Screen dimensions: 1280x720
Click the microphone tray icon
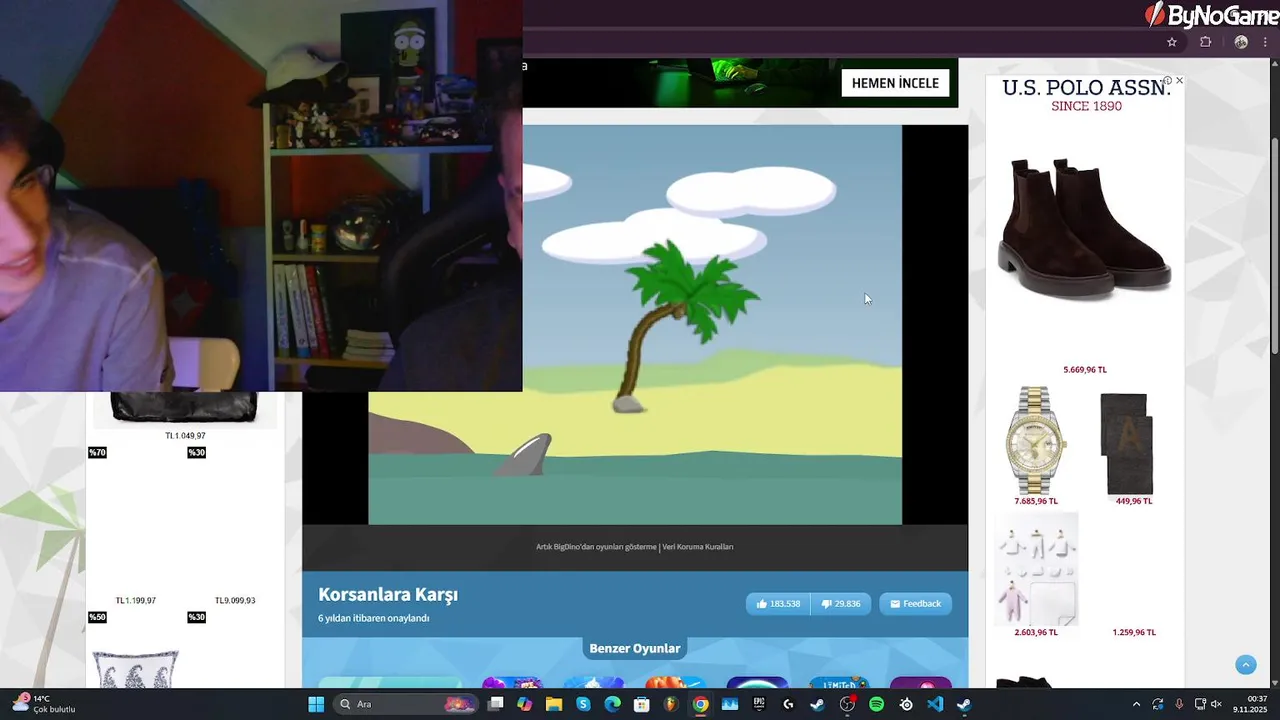click(1179, 704)
